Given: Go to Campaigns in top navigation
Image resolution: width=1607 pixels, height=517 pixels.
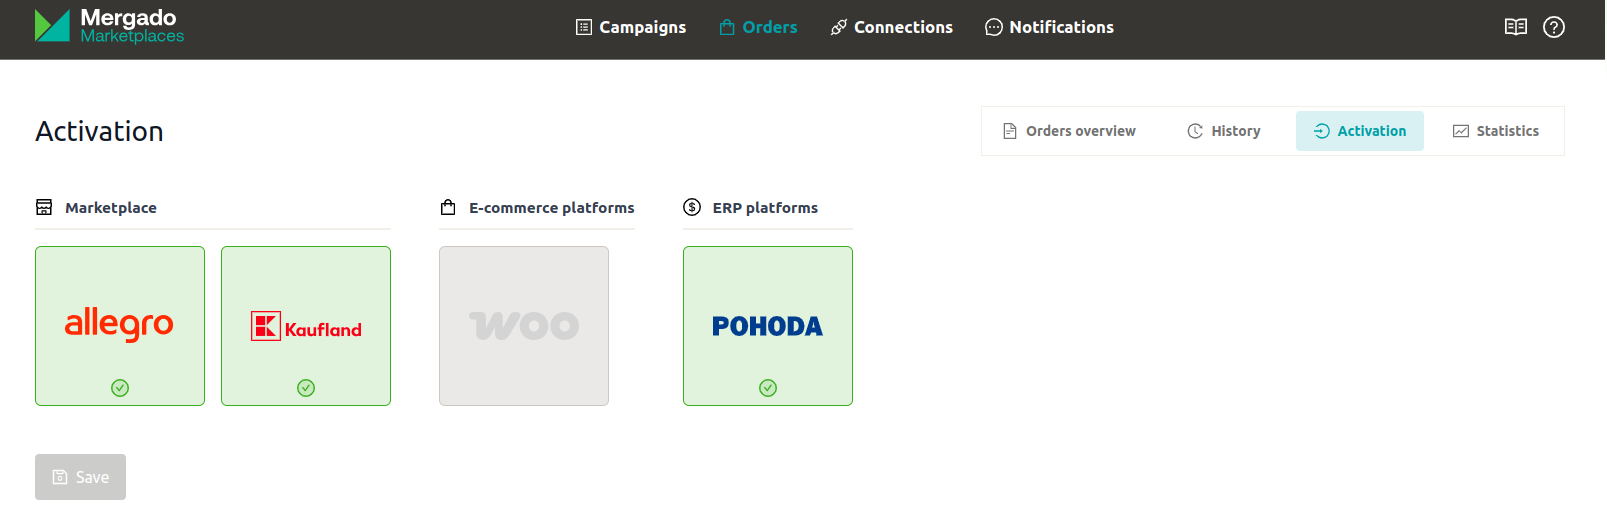Looking at the screenshot, I should coord(631,27).
